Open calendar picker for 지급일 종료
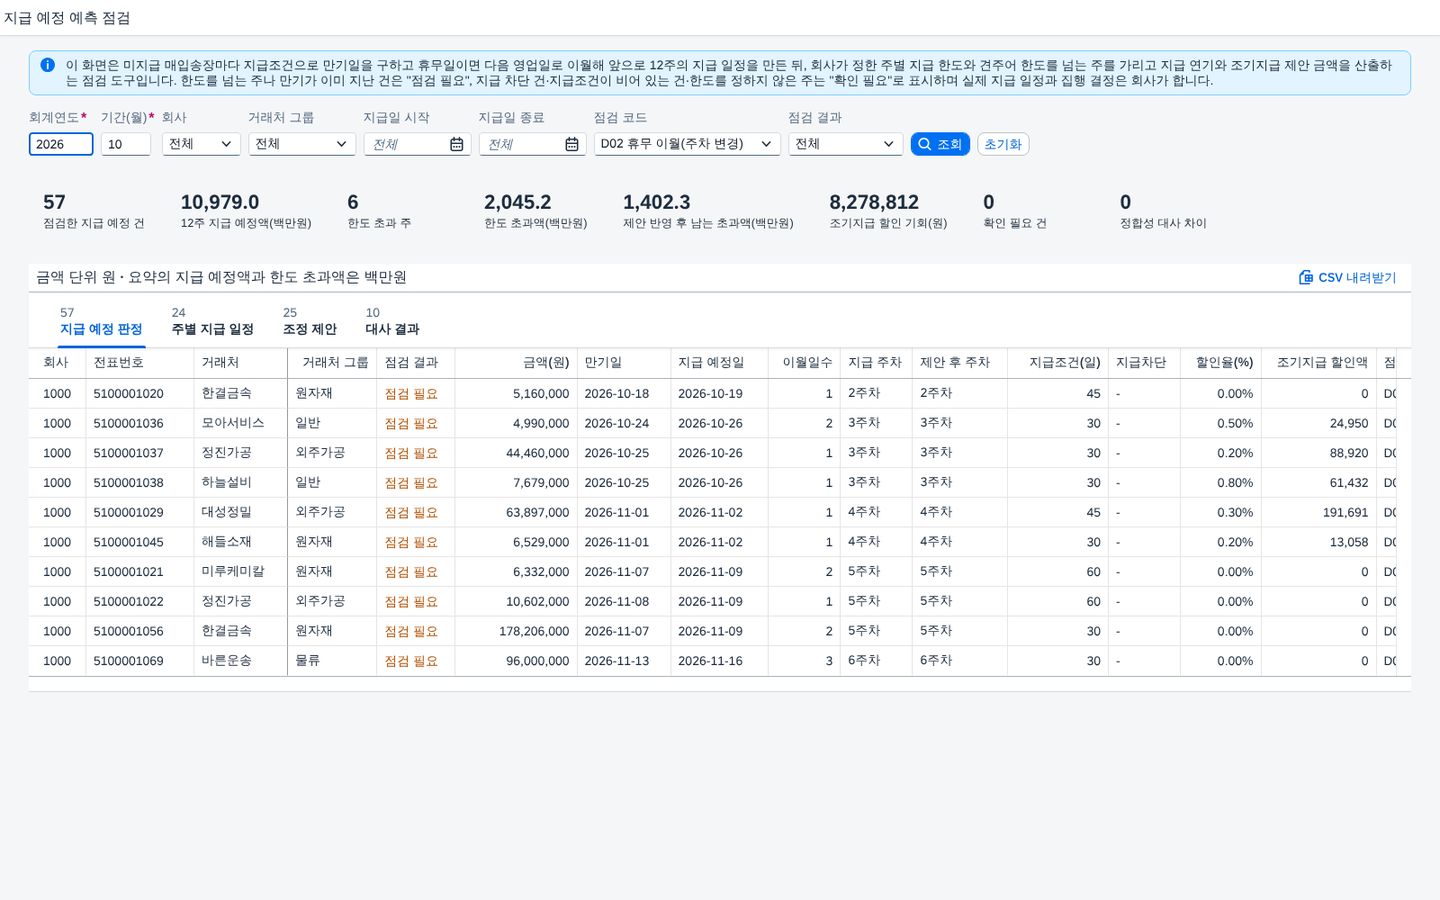 [x=571, y=144]
